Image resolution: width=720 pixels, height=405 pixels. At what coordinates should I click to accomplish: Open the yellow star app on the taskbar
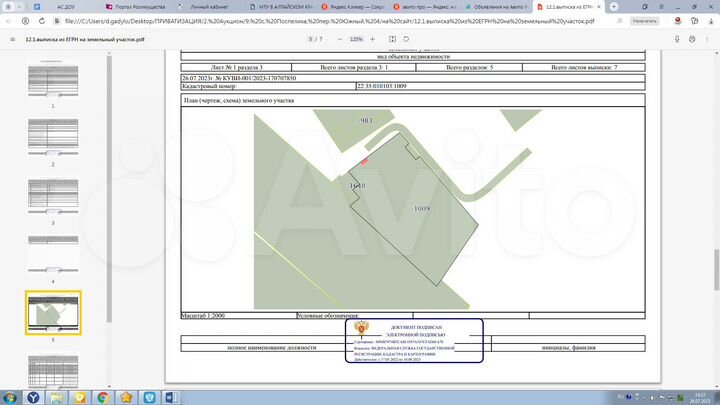pos(126,397)
